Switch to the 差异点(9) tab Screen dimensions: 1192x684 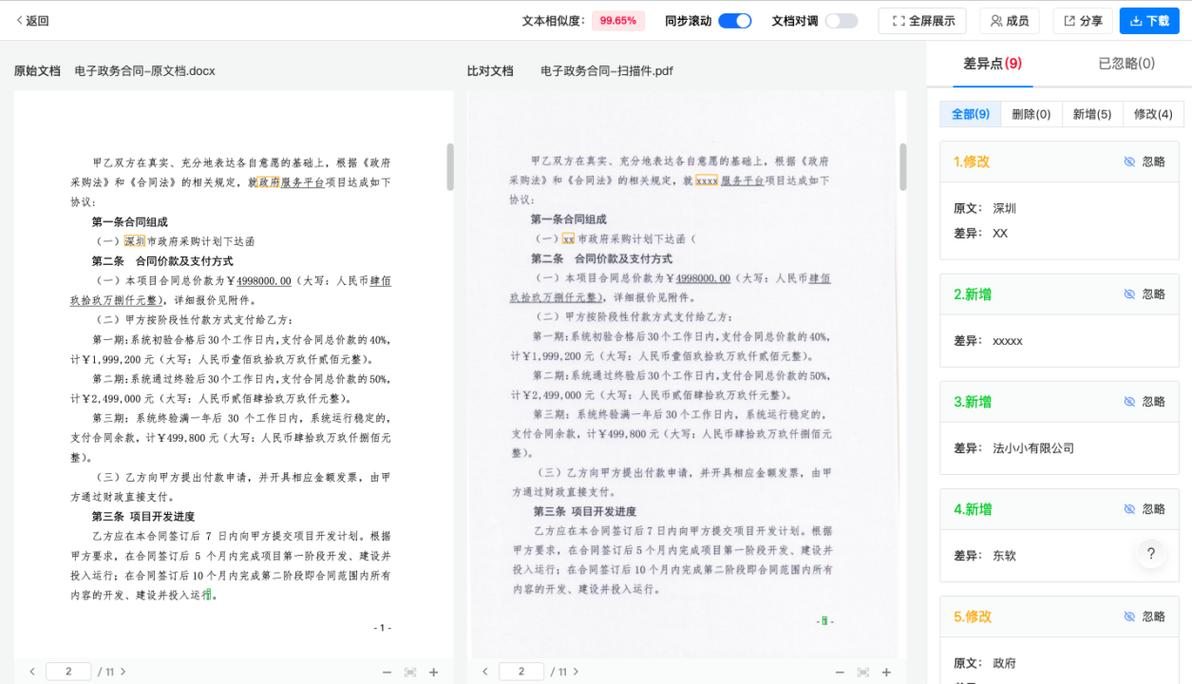click(x=992, y=64)
